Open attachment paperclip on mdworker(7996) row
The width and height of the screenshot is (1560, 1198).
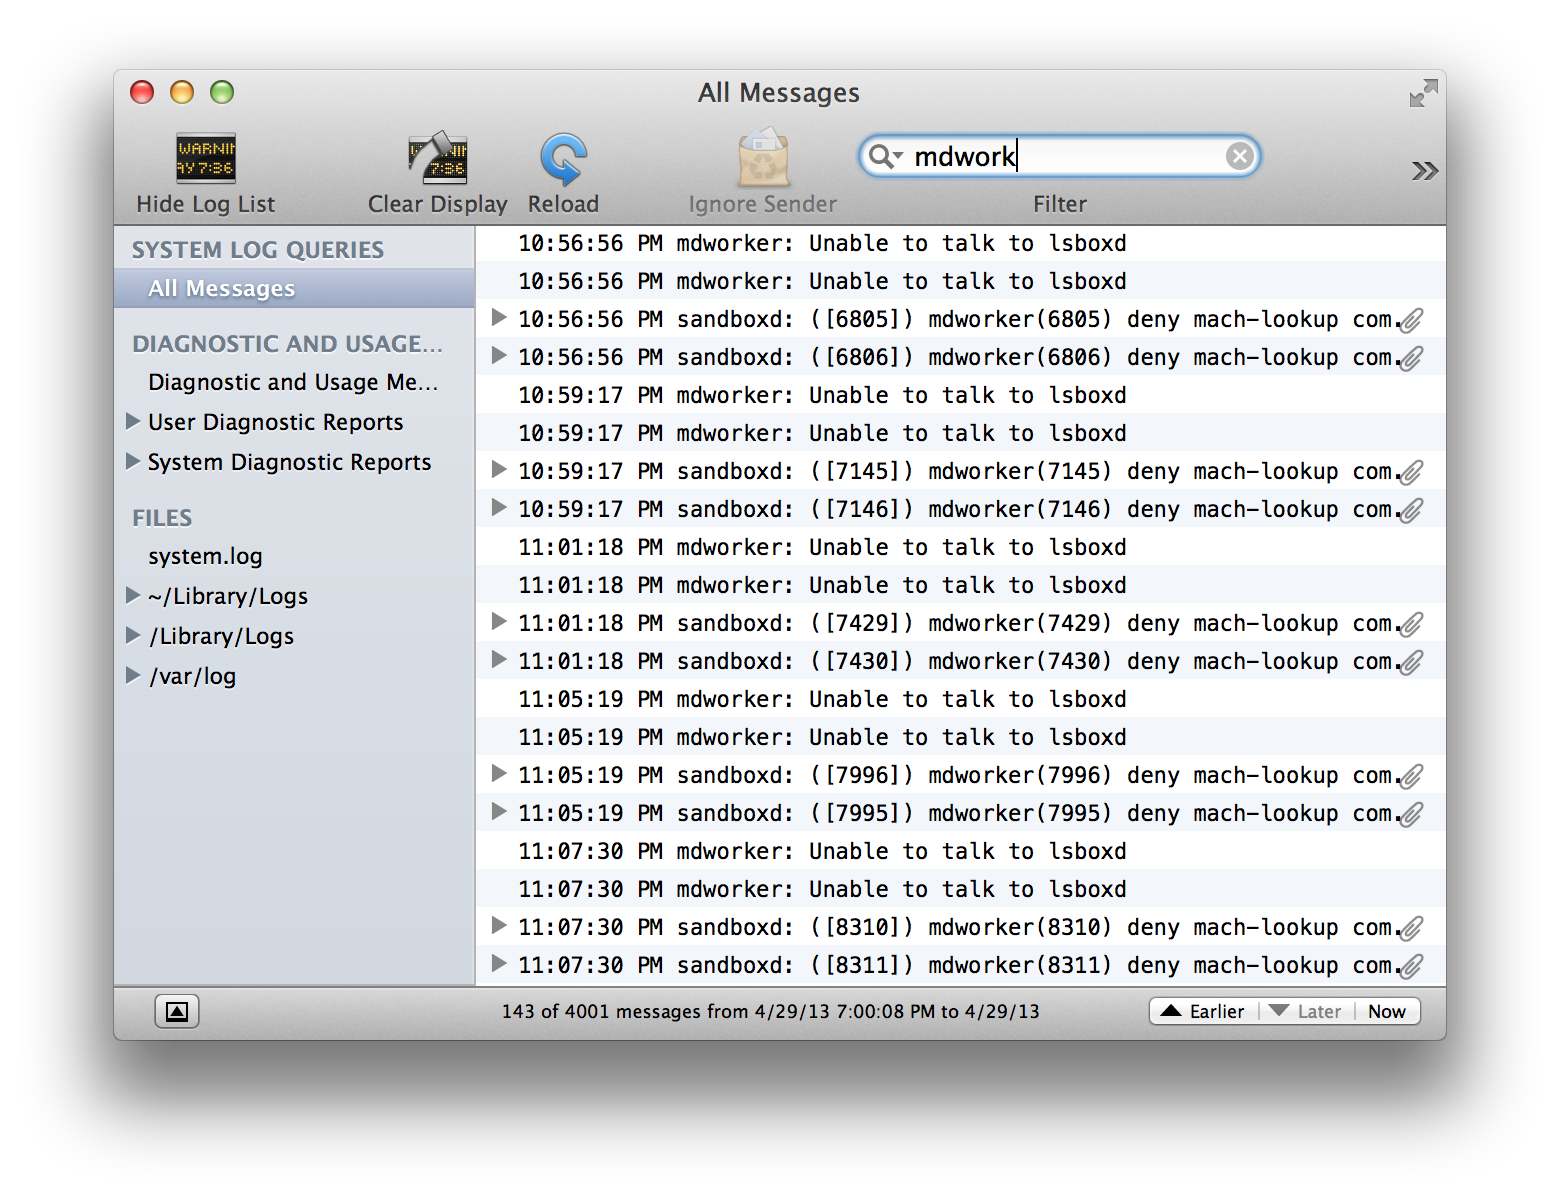pos(1411,776)
